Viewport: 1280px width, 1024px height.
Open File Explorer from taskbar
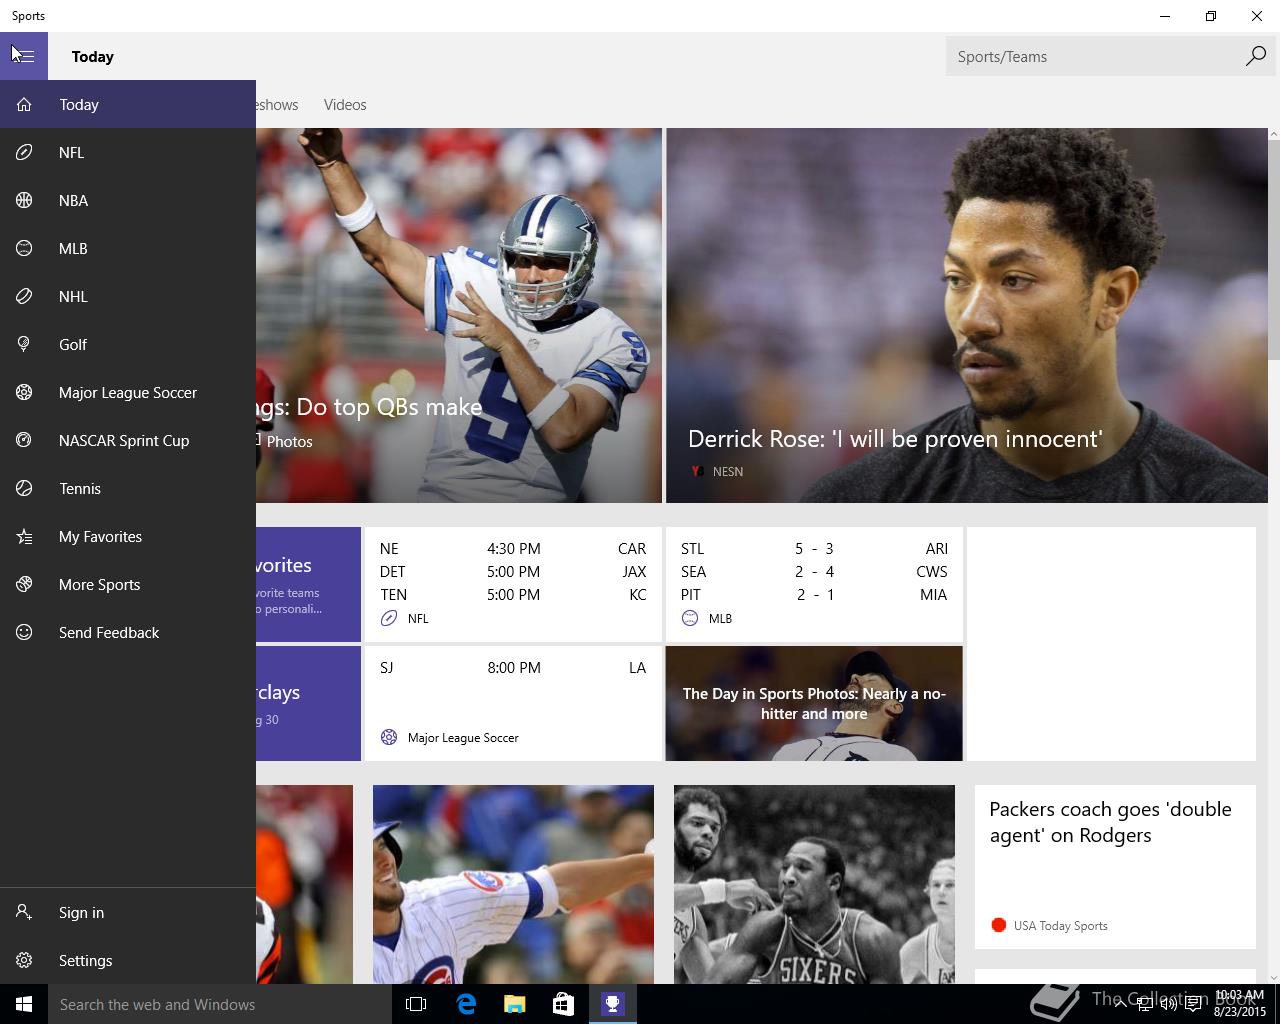click(x=514, y=1004)
